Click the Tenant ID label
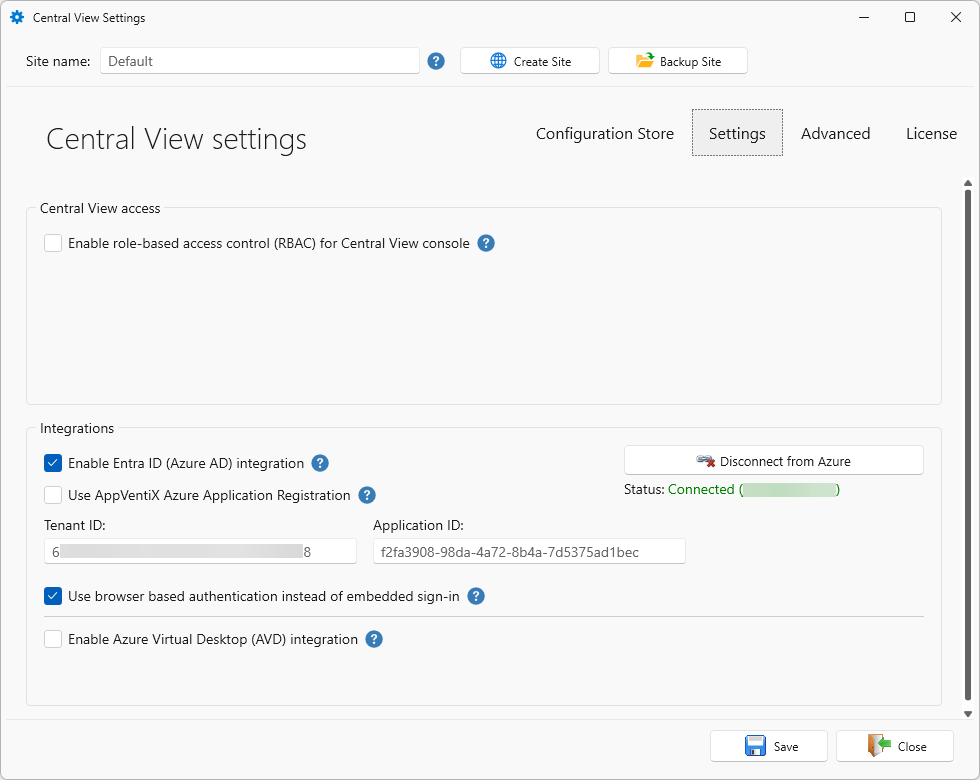The width and height of the screenshot is (980, 780). pyautogui.click(x=74, y=525)
